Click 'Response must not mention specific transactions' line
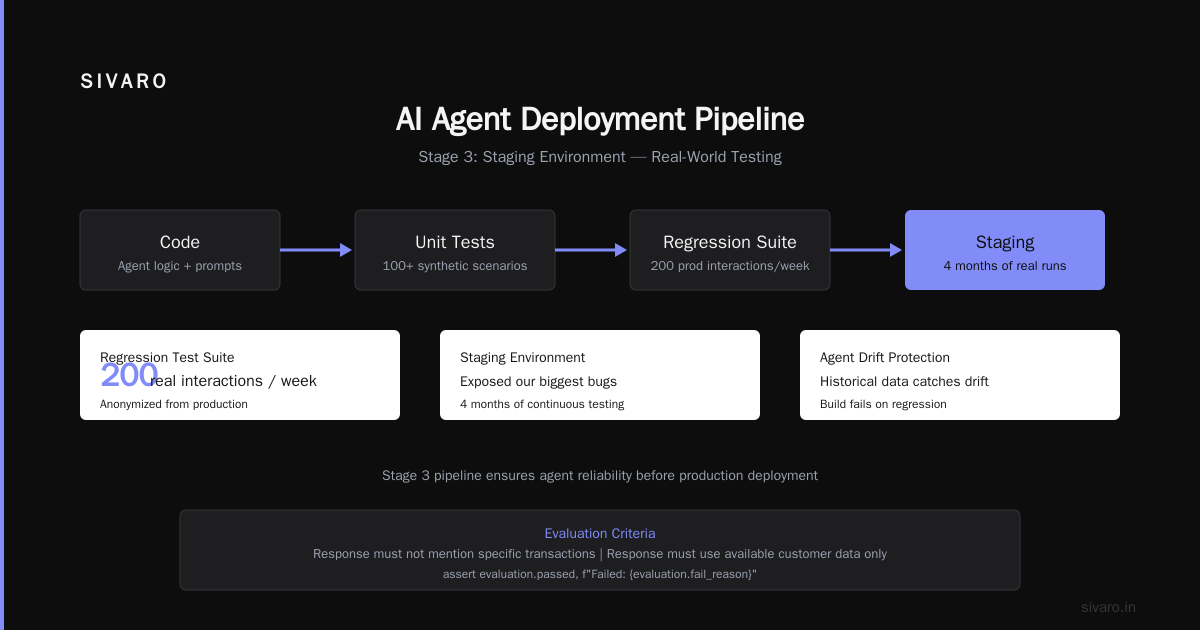 [600, 554]
